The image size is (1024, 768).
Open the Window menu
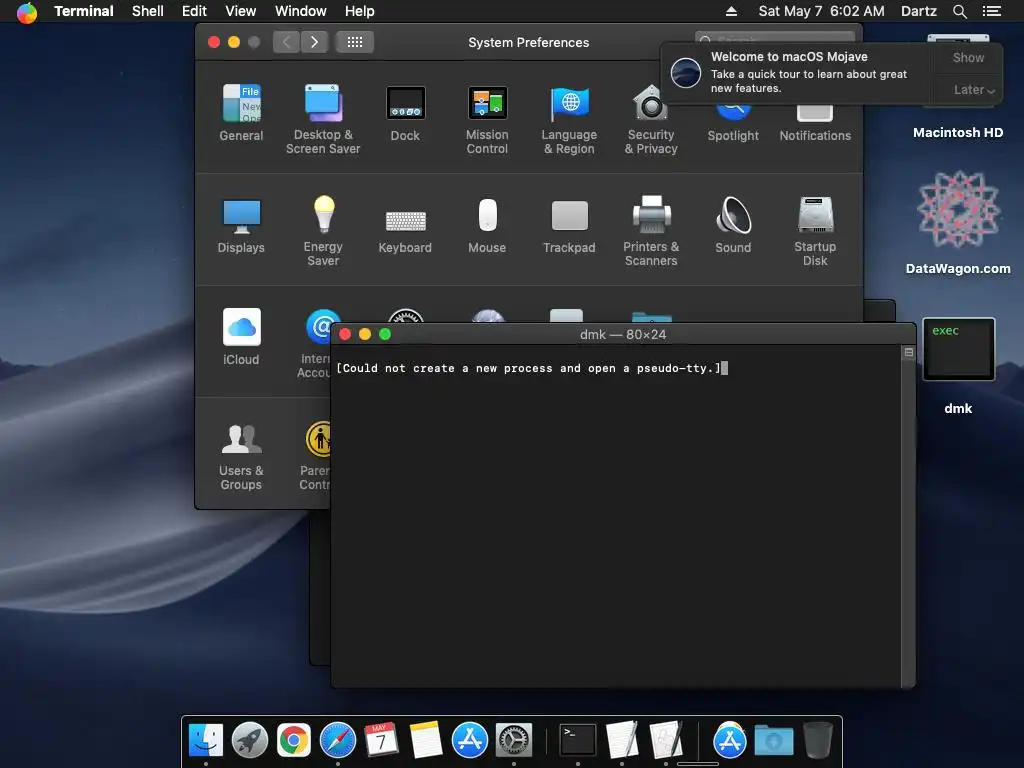coord(300,11)
